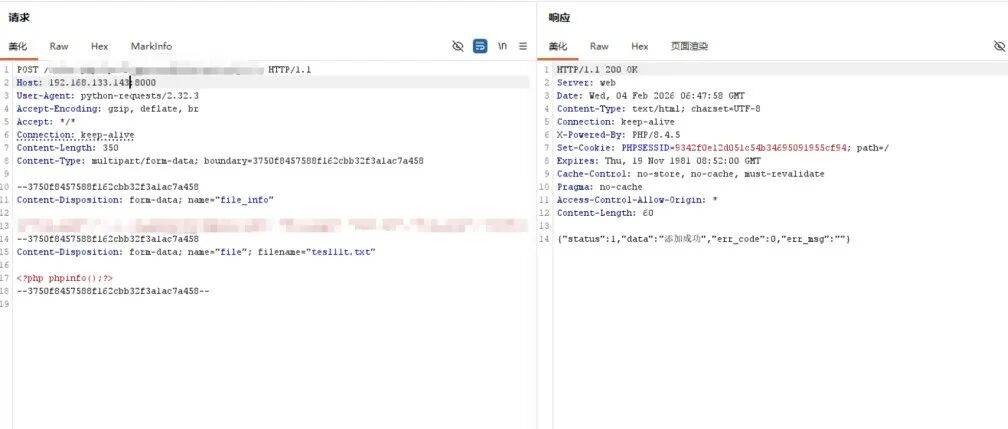Open the request panel hamburger menu
The image size is (1008, 429).
click(x=523, y=46)
